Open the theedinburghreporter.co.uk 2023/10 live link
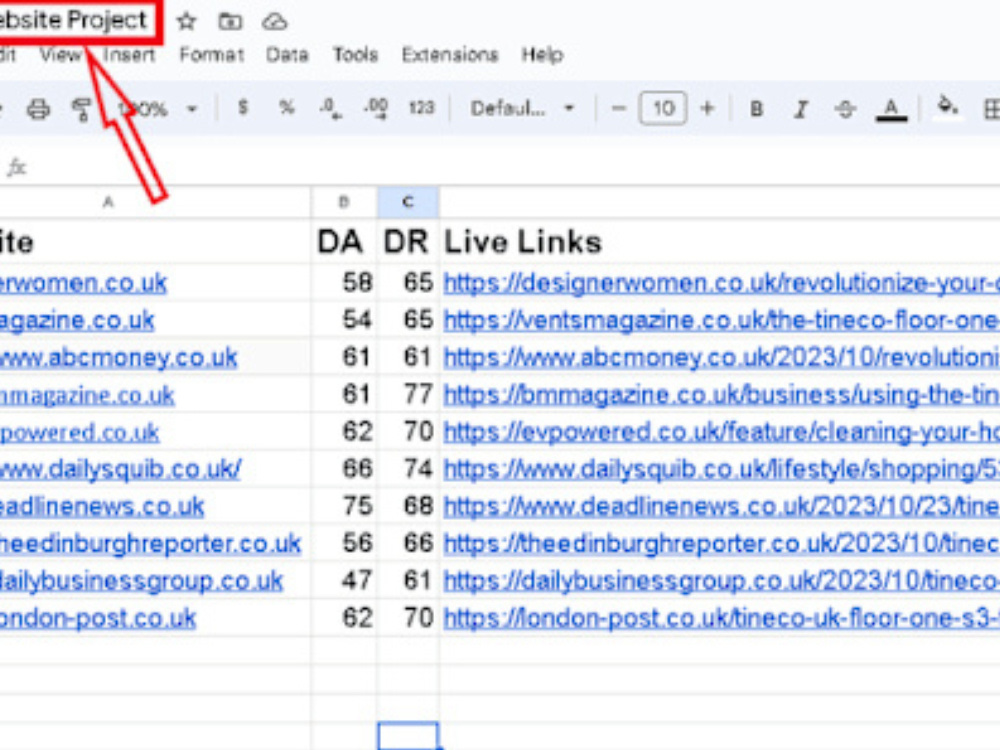Image resolution: width=1000 pixels, height=750 pixels. click(x=721, y=543)
